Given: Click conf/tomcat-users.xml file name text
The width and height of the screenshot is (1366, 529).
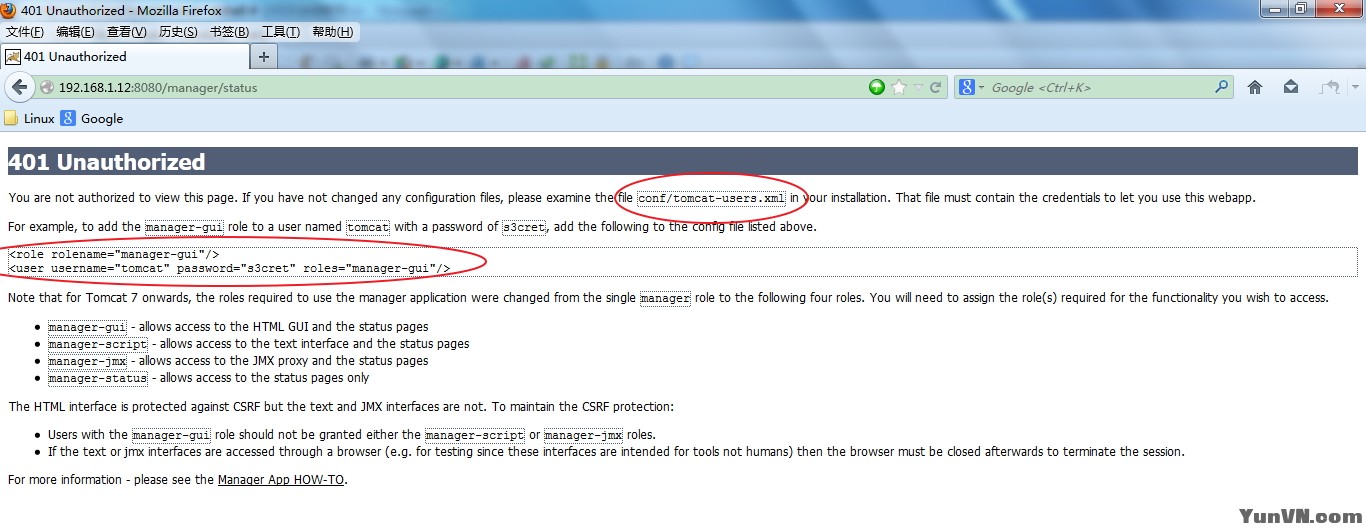Looking at the screenshot, I should point(712,198).
